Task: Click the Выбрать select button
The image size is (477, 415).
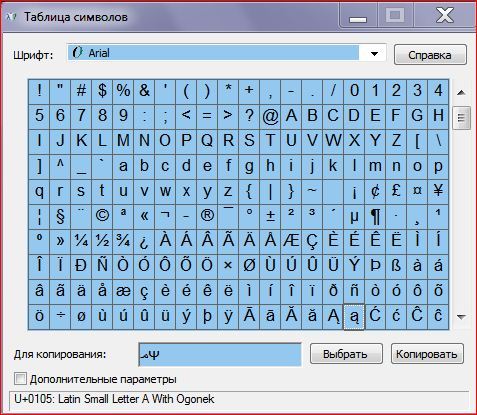Action: (346, 354)
